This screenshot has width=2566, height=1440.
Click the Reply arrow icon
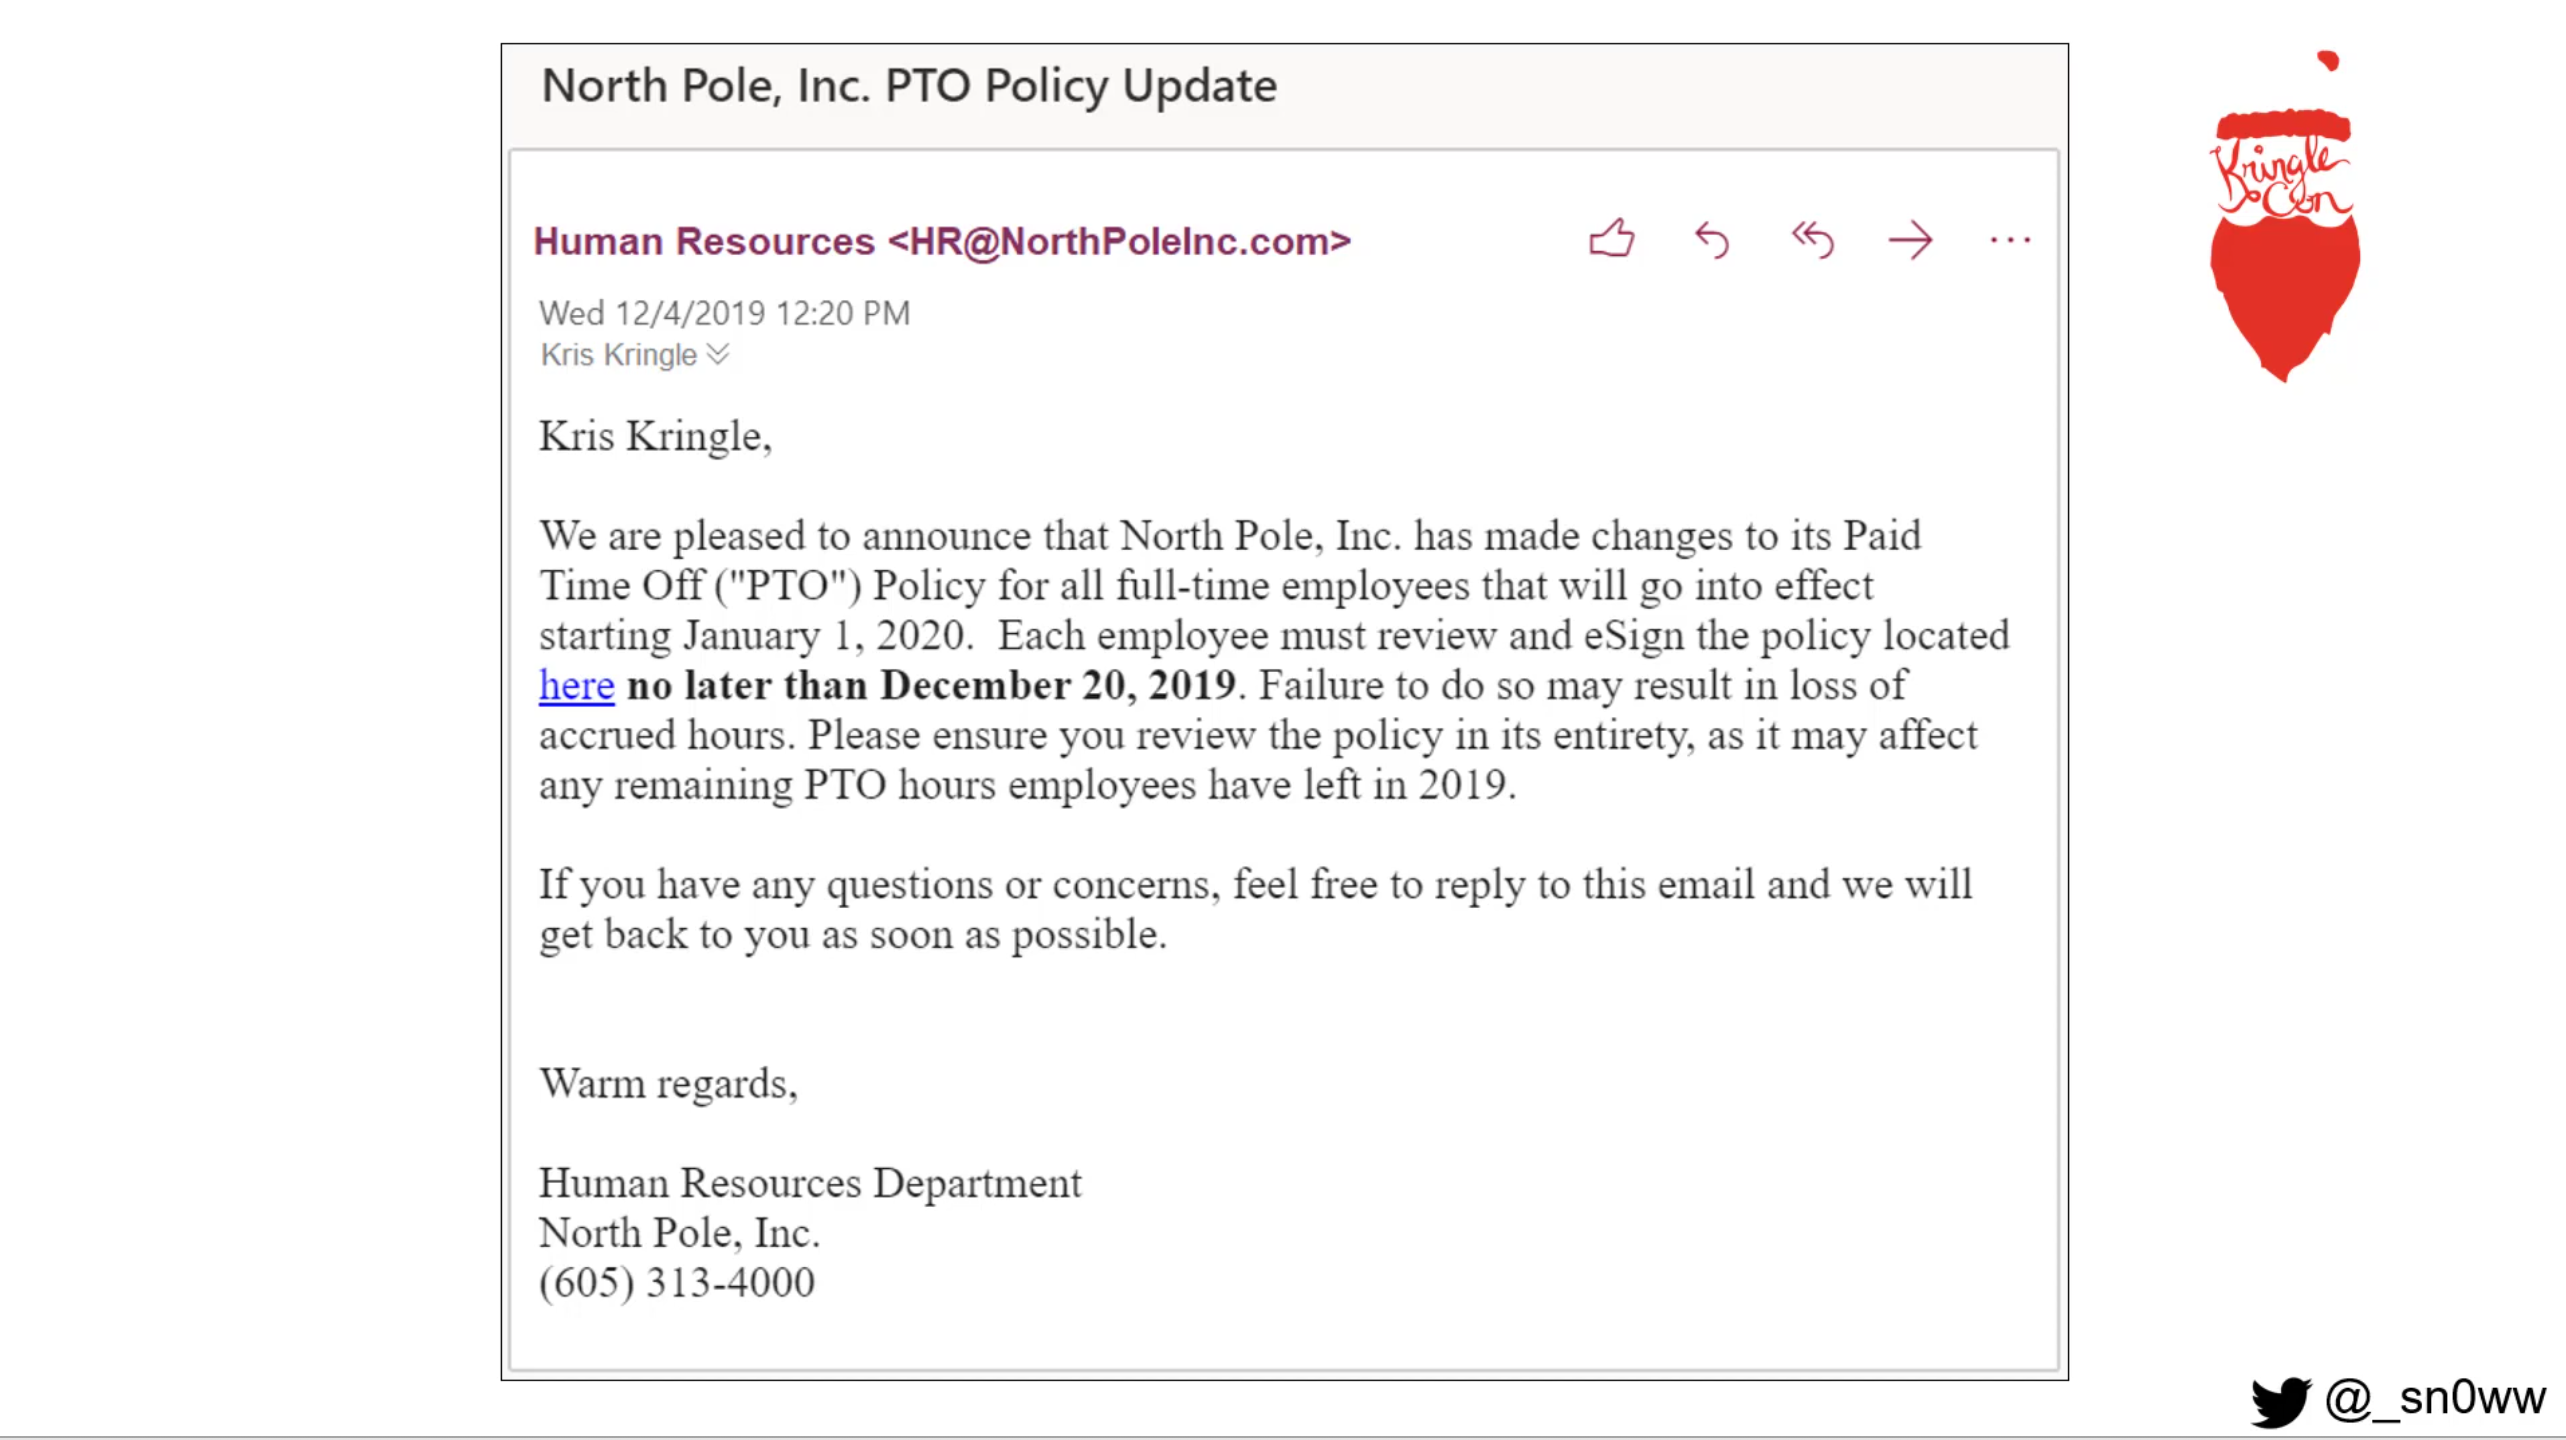1712,240
